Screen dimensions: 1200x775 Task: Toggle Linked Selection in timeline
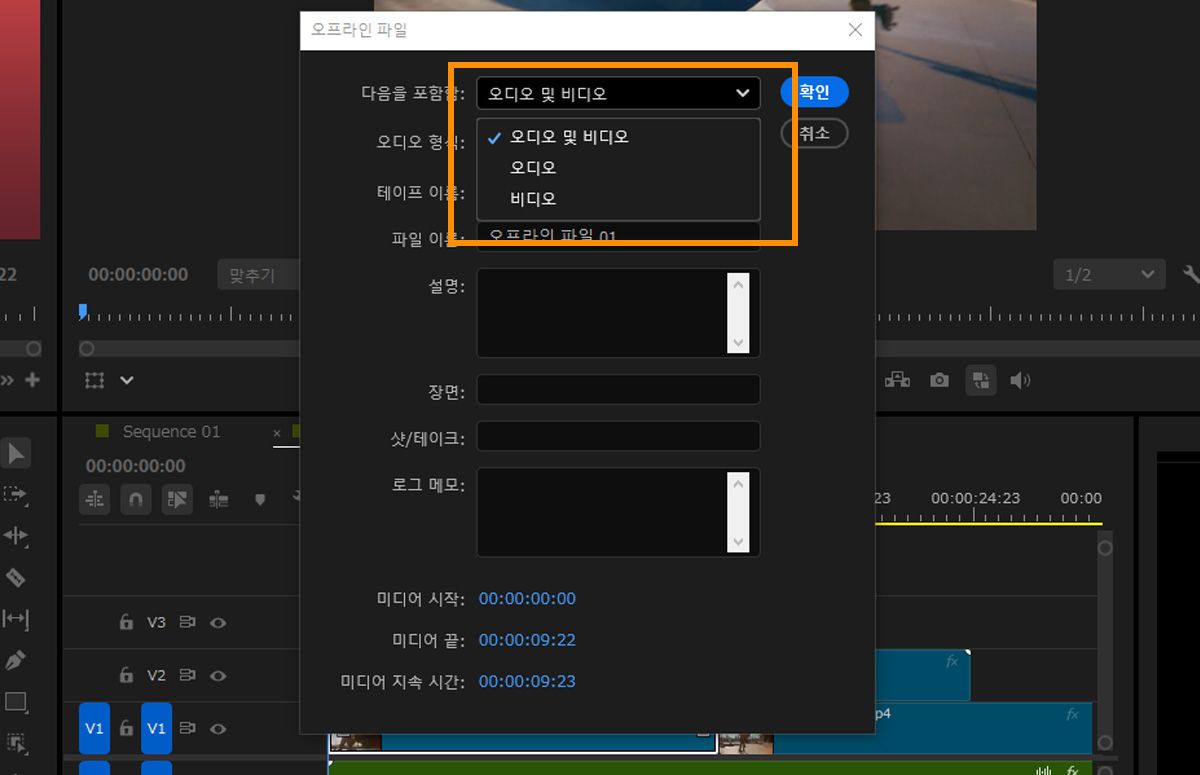177,499
